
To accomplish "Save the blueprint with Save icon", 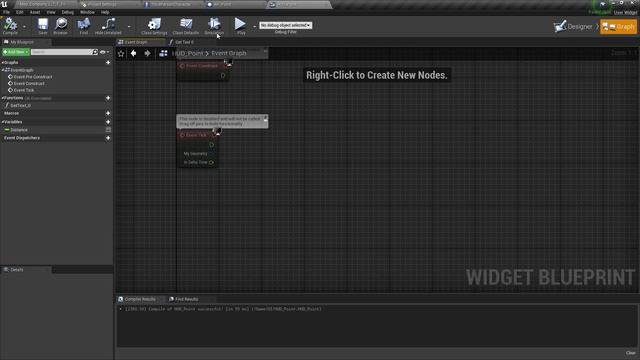I will pyautogui.click(x=42, y=26).
